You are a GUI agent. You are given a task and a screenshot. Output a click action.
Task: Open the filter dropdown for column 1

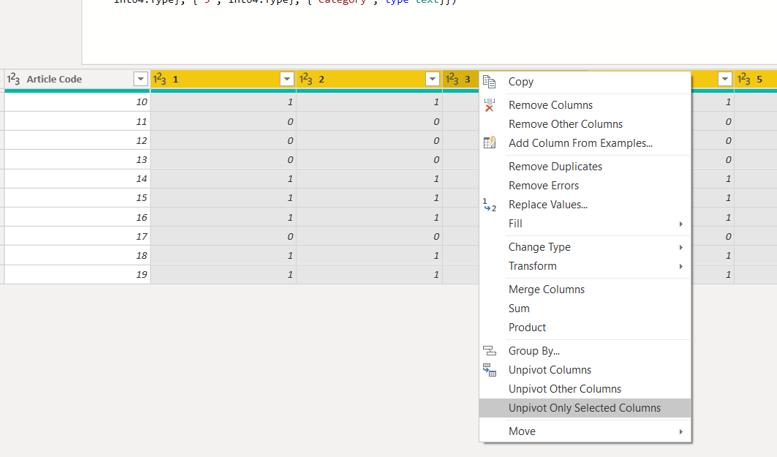[286, 79]
